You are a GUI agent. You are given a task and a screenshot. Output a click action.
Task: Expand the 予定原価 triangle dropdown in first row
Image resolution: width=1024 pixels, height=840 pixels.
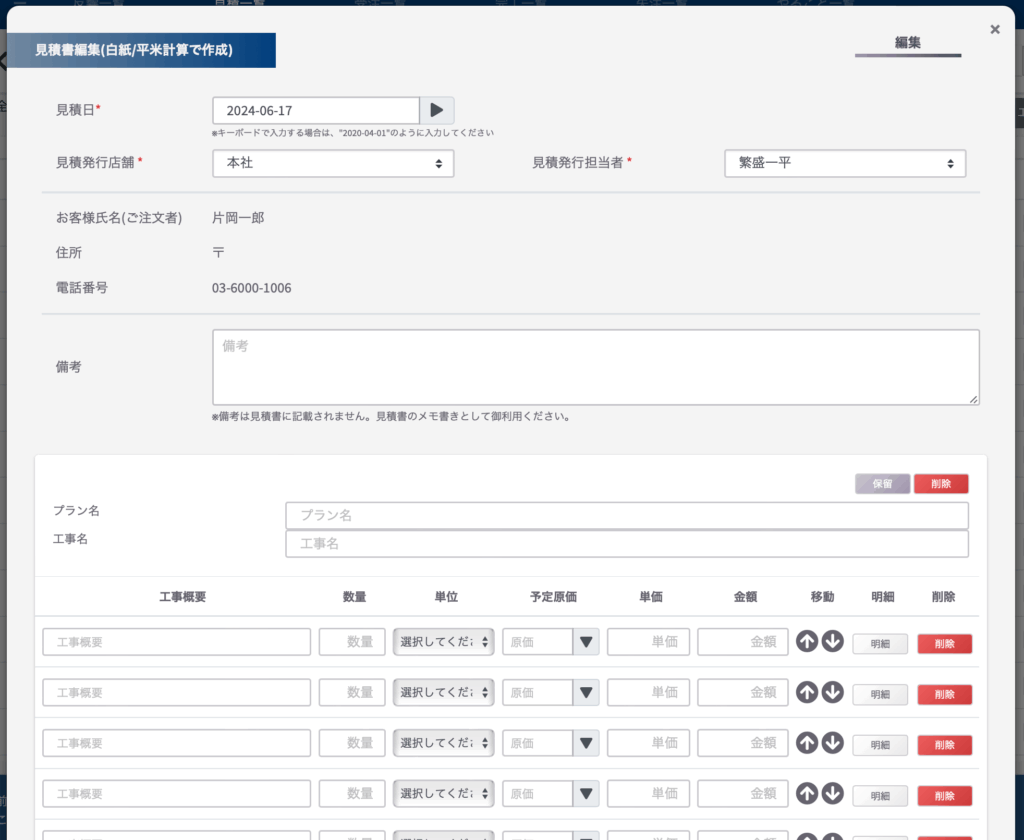pyautogui.click(x=586, y=642)
